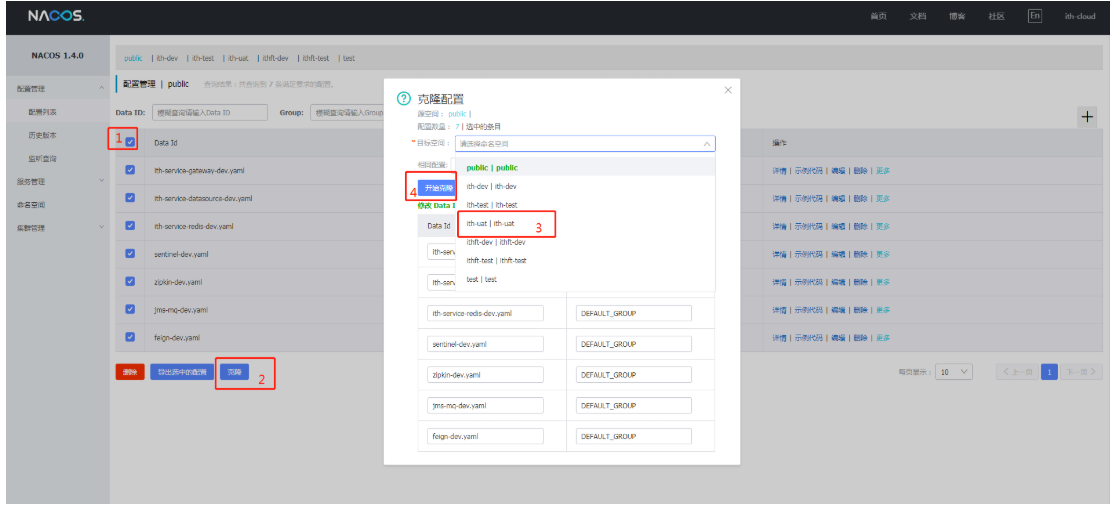This screenshot has width=1115, height=509.
Task: Edit feign-dev.yaml Data Id field in dialog
Action: point(485,436)
